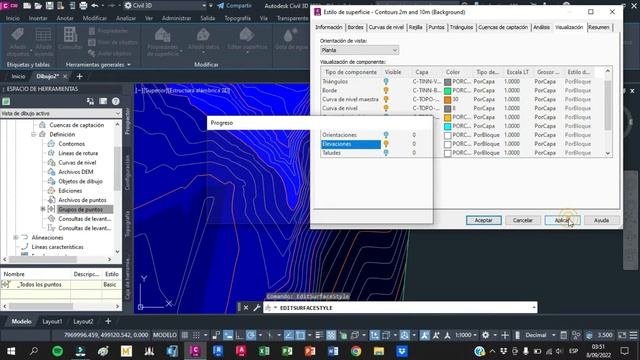Expand the Alineaciones tree node
This screenshot has width=640, height=360.
point(16,238)
